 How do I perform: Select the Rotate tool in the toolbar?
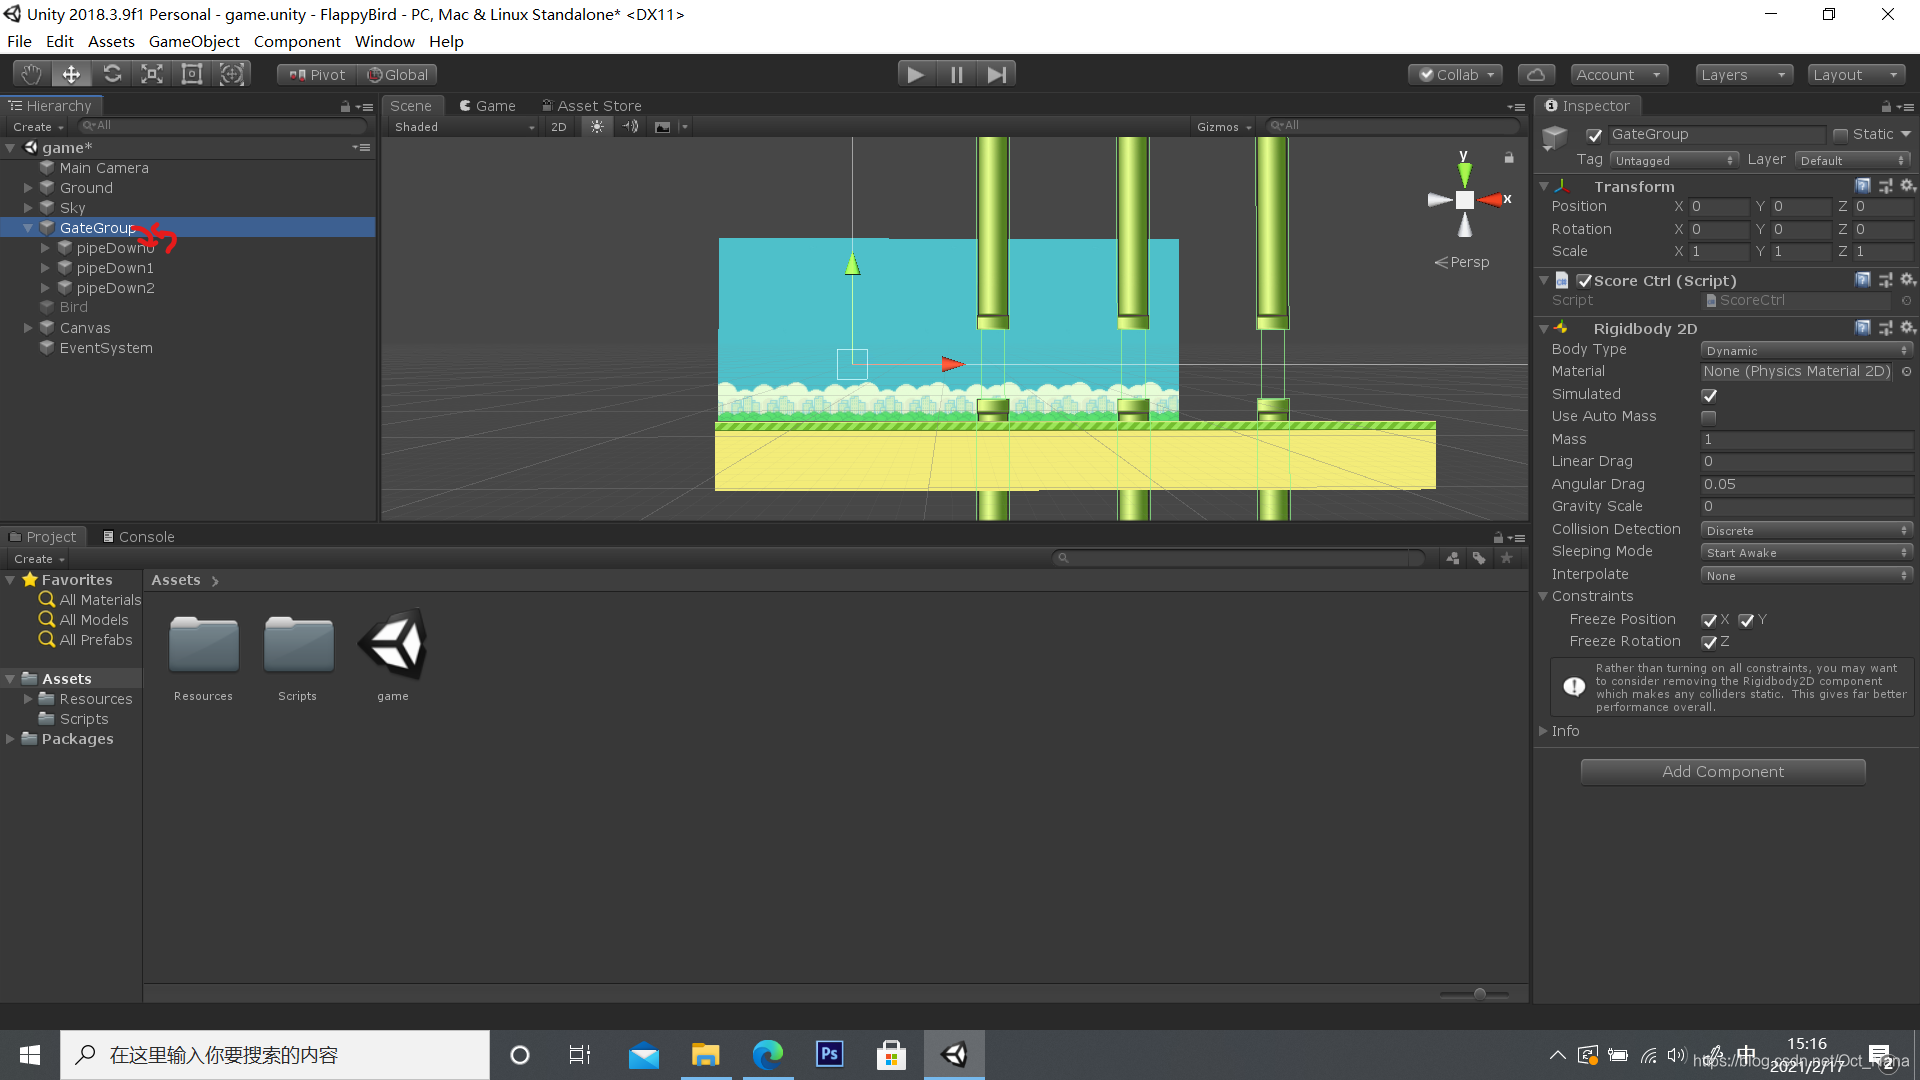[x=112, y=74]
